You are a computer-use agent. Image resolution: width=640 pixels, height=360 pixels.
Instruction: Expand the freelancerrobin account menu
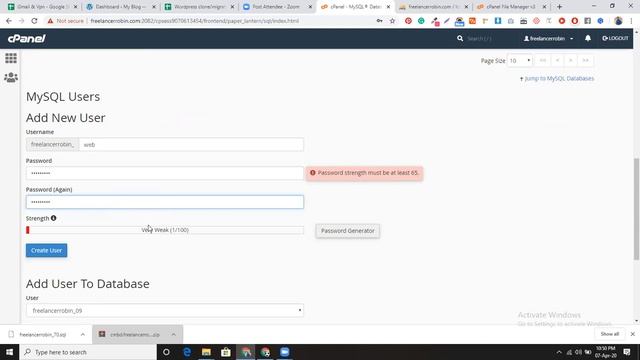(549, 38)
